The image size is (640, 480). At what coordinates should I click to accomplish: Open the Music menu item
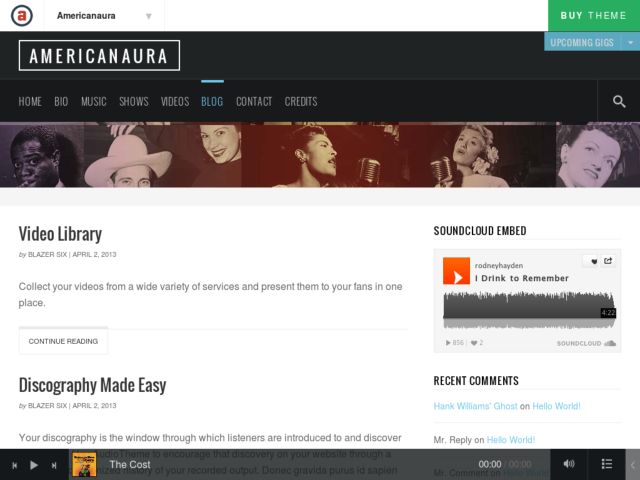tap(93, 101)
